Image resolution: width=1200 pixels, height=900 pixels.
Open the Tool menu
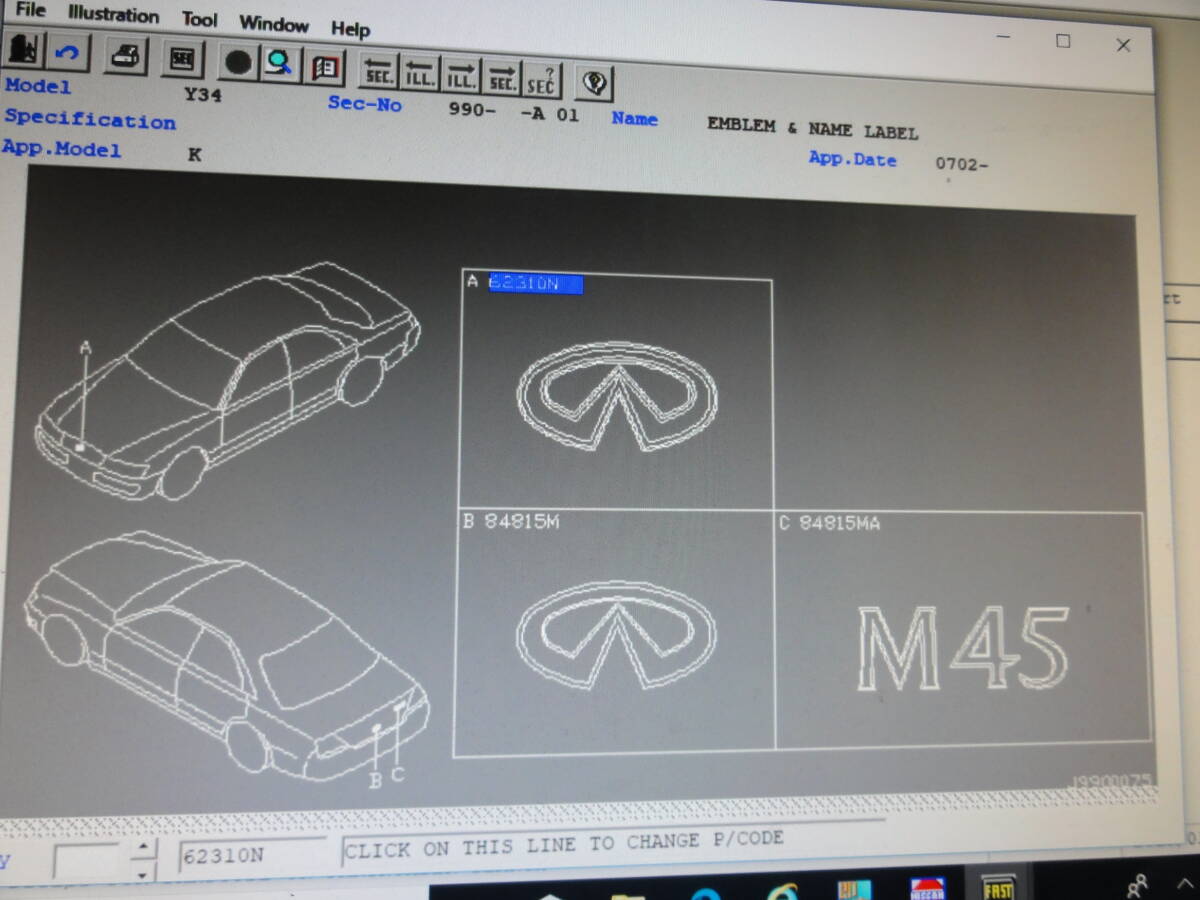click(x=200, y=20)
